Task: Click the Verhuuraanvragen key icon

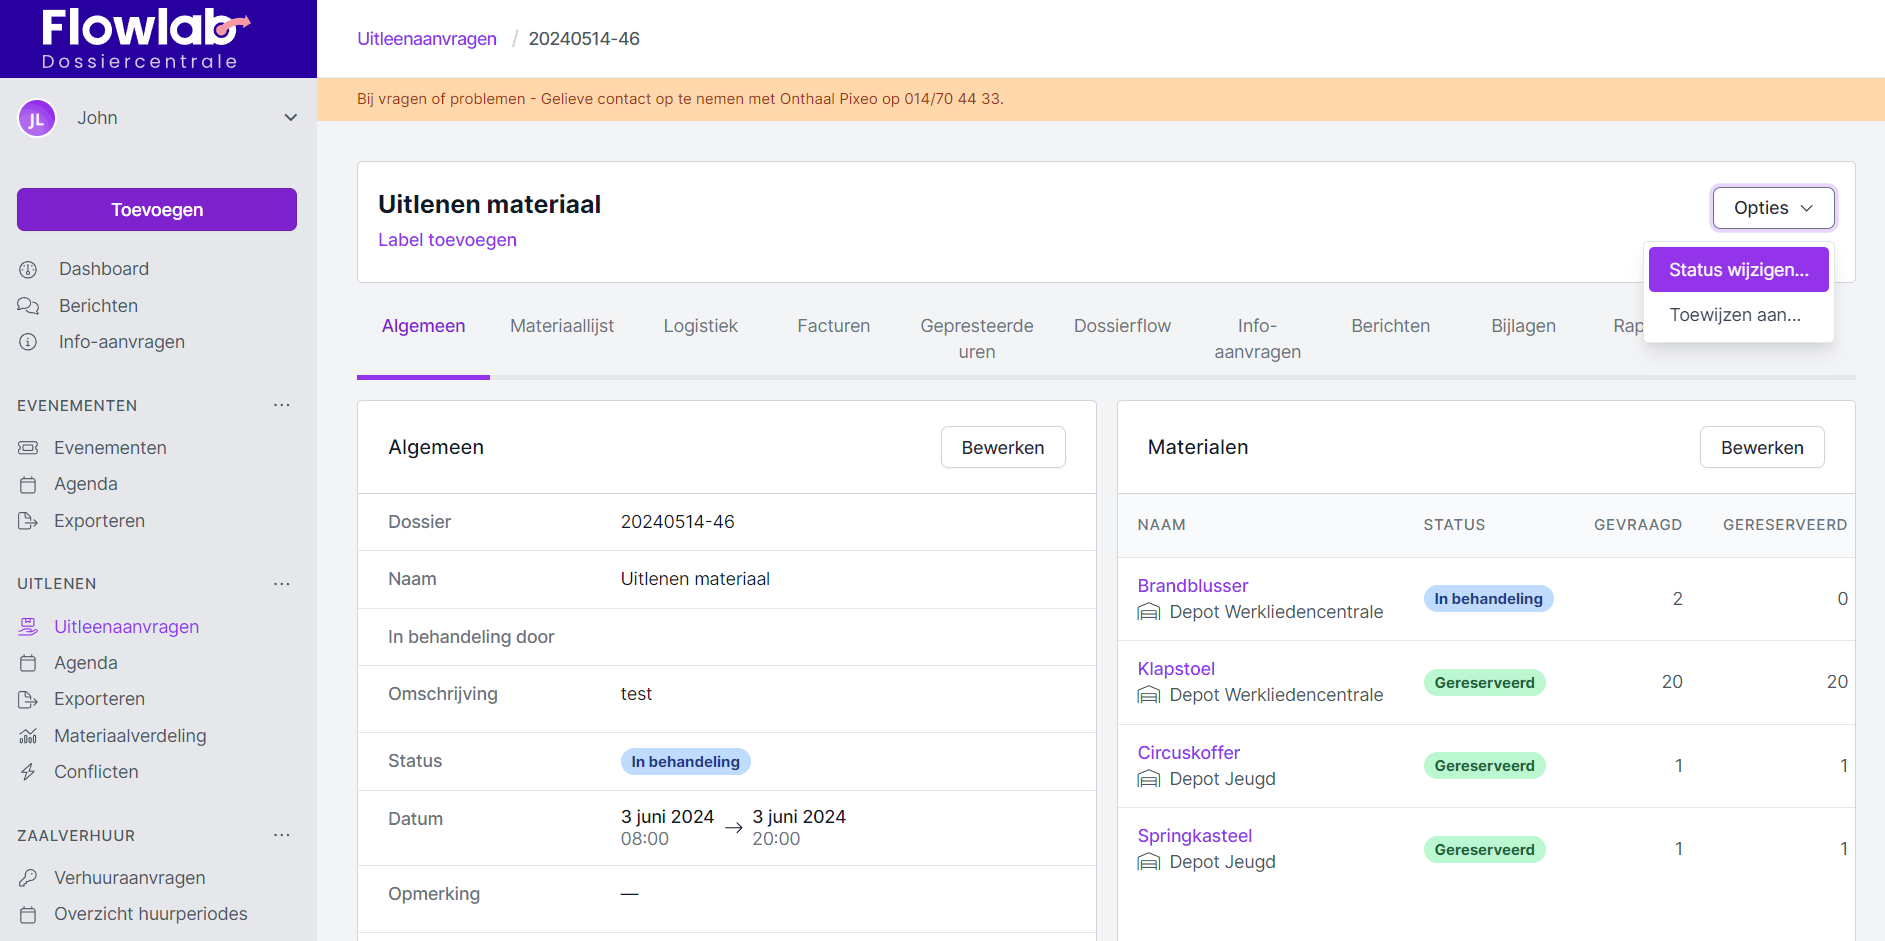Action: (x=28, y=878)
